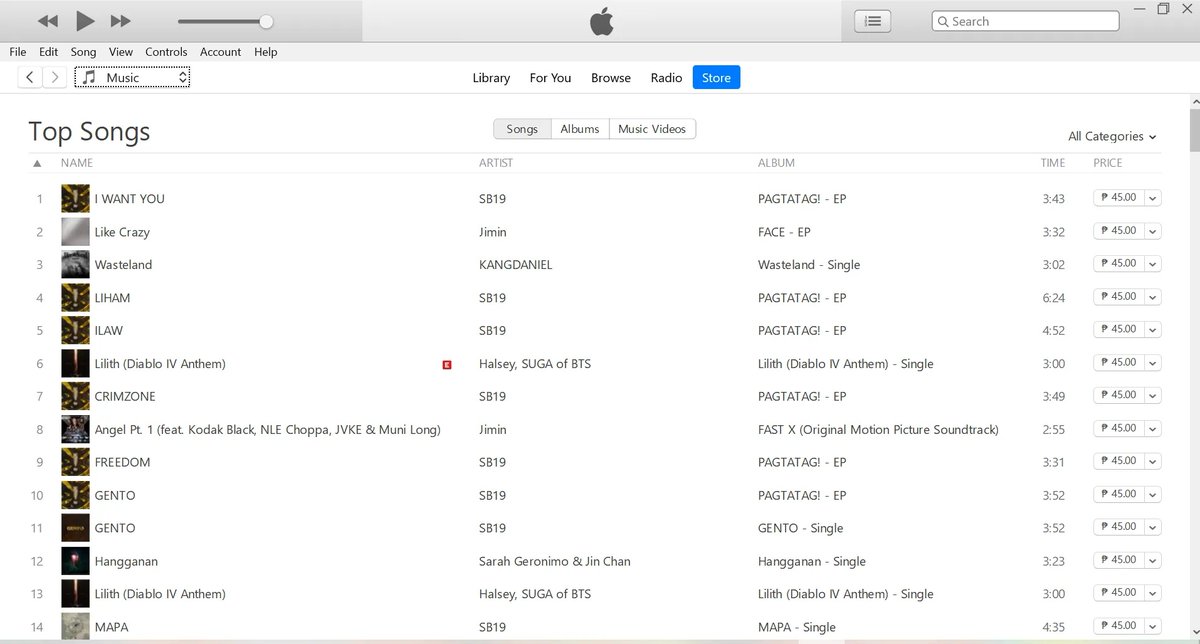Open the FAST X soundtrack album link

click(878, 430)
